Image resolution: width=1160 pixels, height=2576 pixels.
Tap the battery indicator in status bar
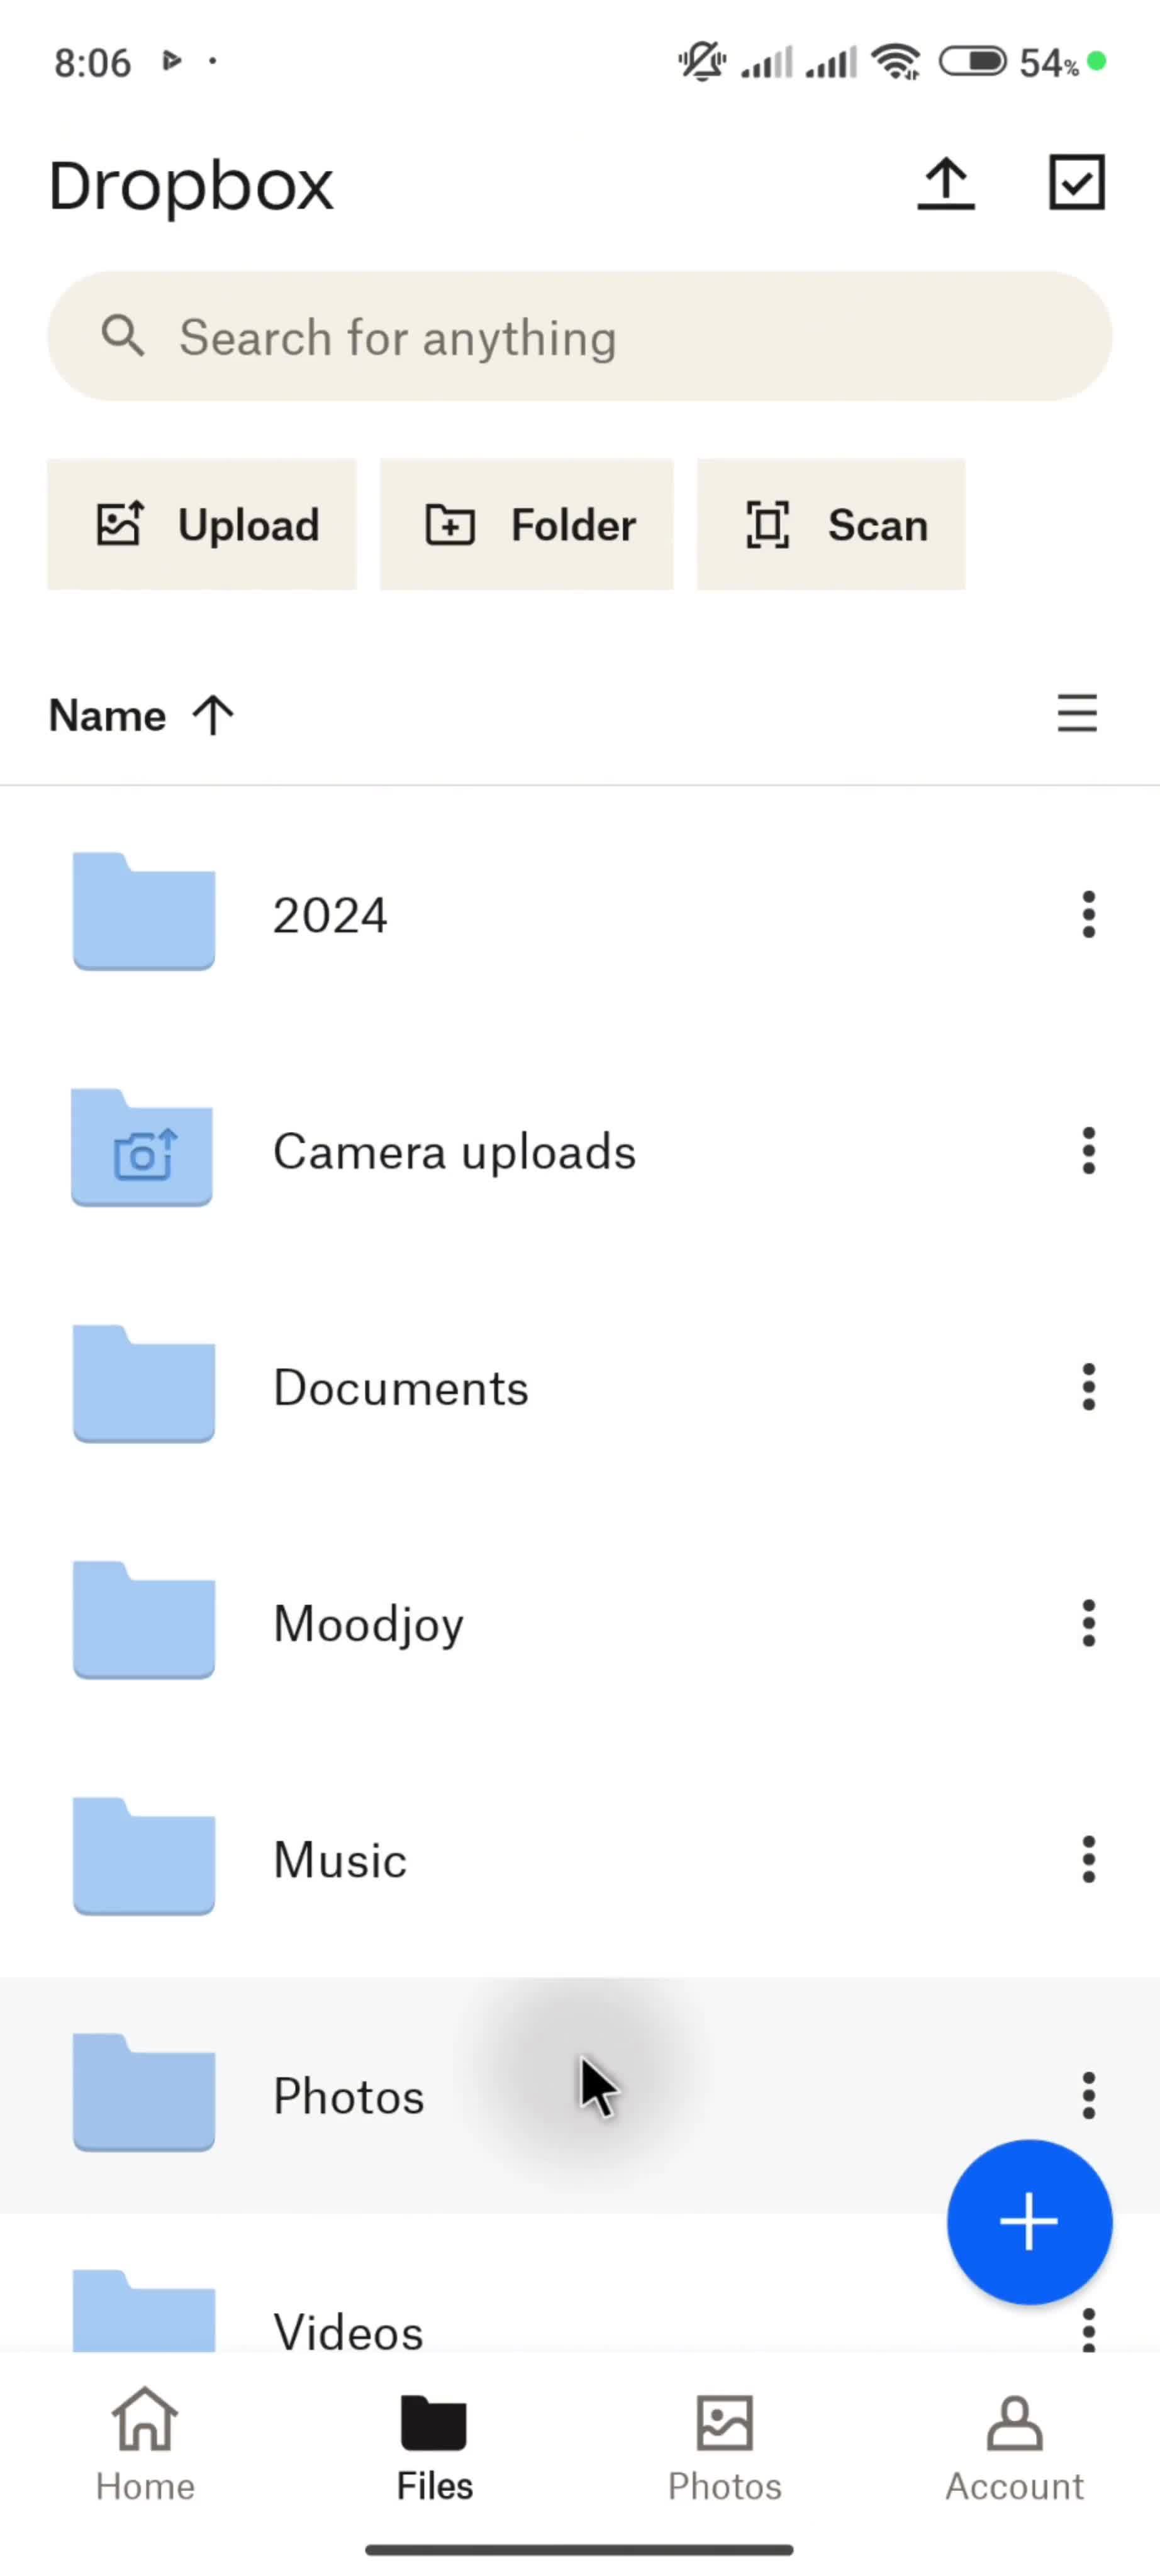[x=972, y=62]
